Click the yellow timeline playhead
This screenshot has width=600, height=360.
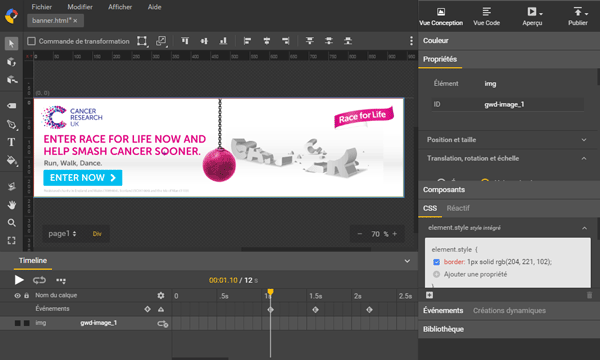pyautogui.click(x=271, y=293)
